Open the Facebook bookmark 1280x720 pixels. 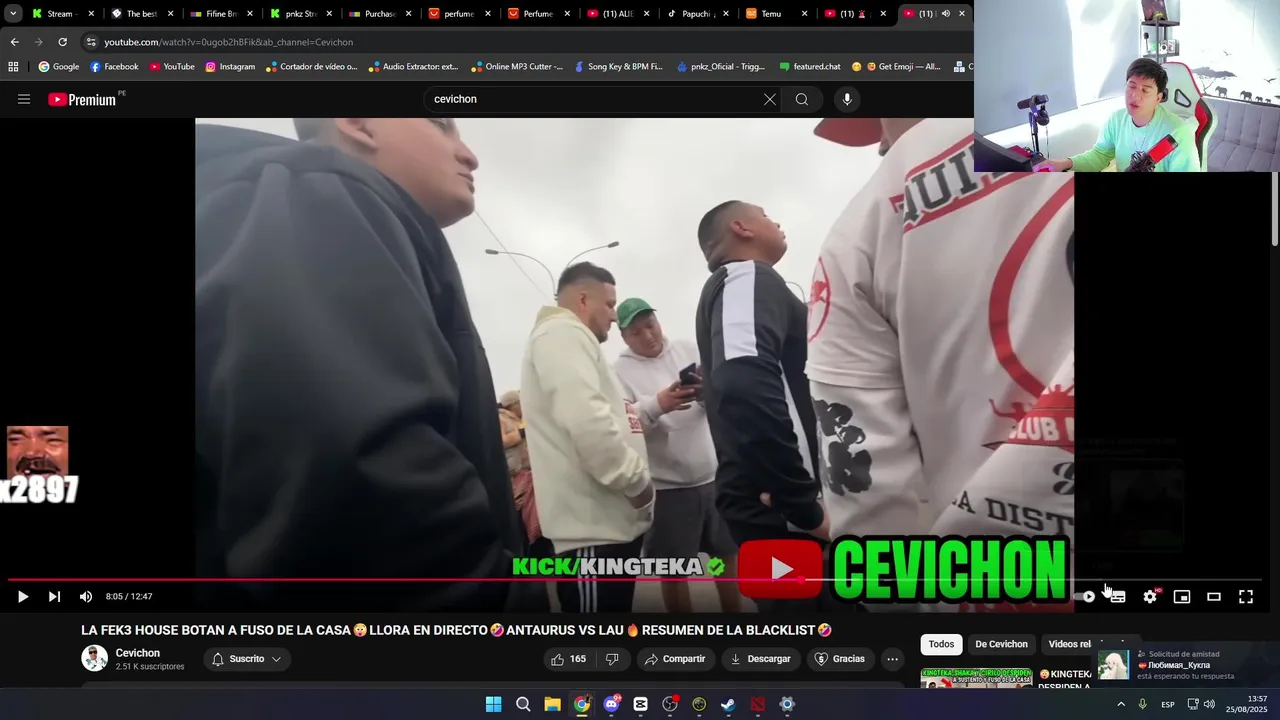(114, 67)
